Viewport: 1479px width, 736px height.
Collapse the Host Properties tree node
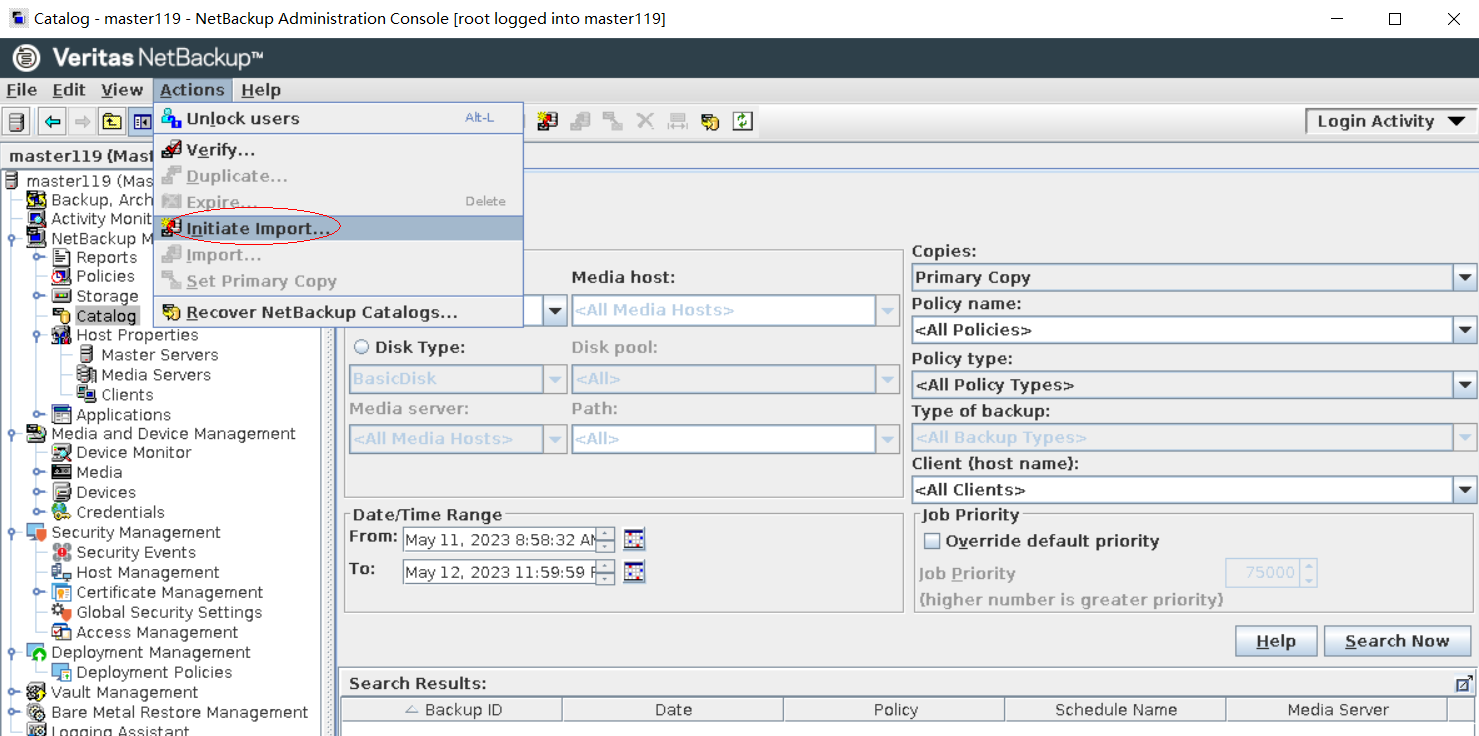pyautogui.click(x=38, y=336)
